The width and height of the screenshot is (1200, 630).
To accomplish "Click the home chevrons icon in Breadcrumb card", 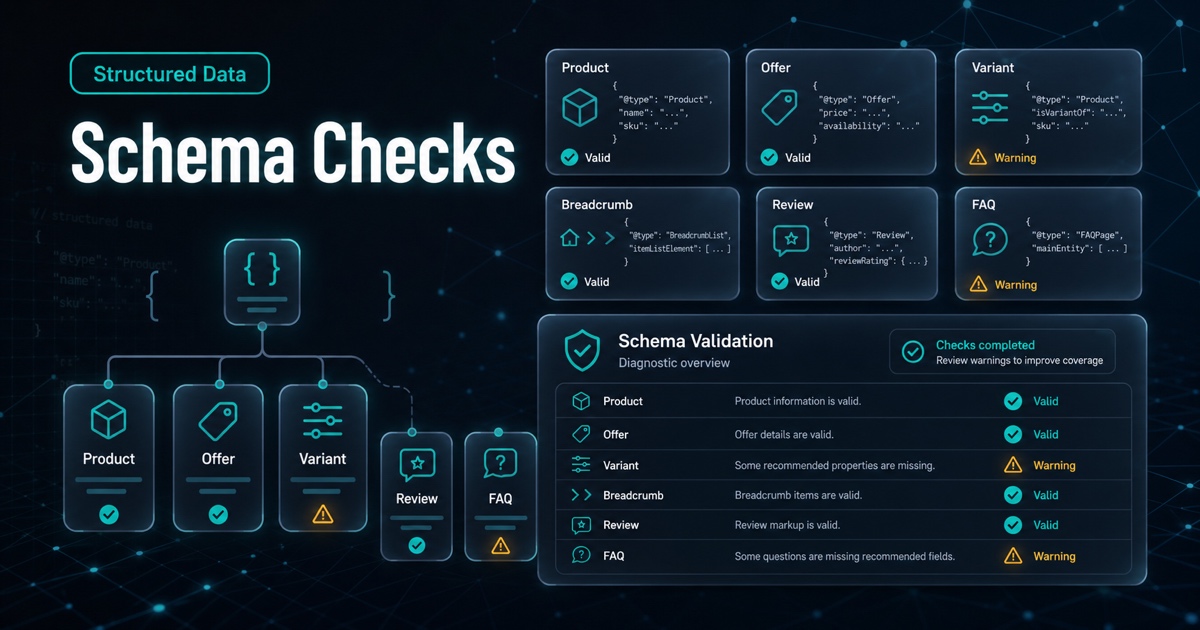I will pos(586,239).
